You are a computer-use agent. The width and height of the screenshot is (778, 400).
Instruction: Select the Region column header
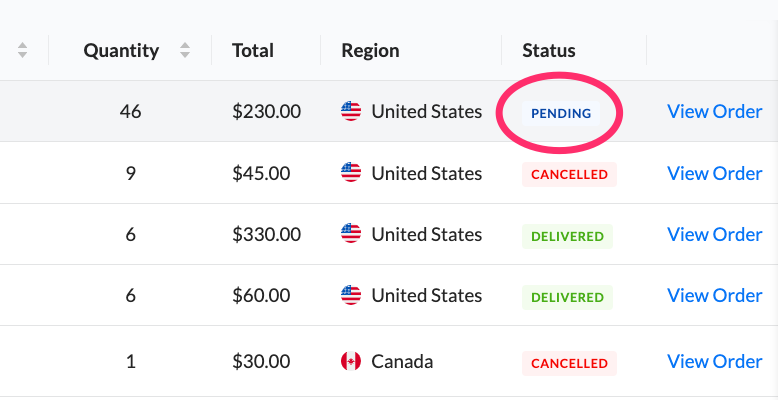coord(370,50)
